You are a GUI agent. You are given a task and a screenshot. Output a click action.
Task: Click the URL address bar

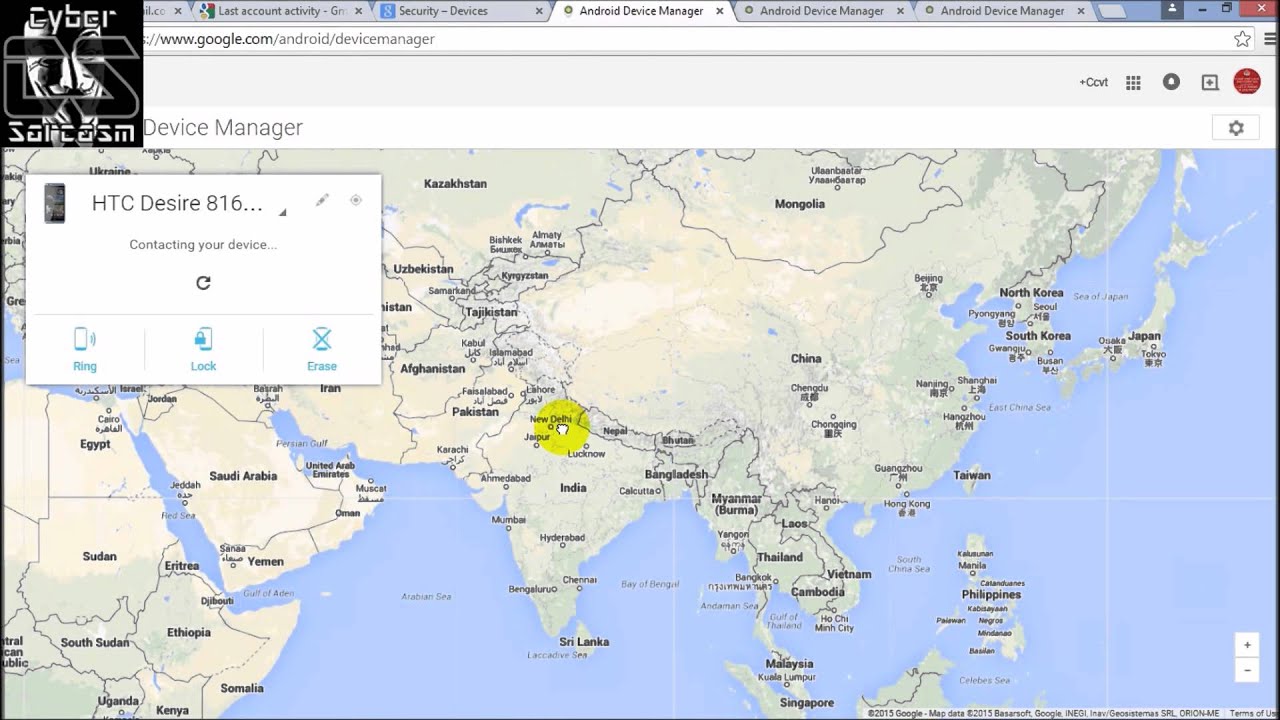tap(680, 39)
